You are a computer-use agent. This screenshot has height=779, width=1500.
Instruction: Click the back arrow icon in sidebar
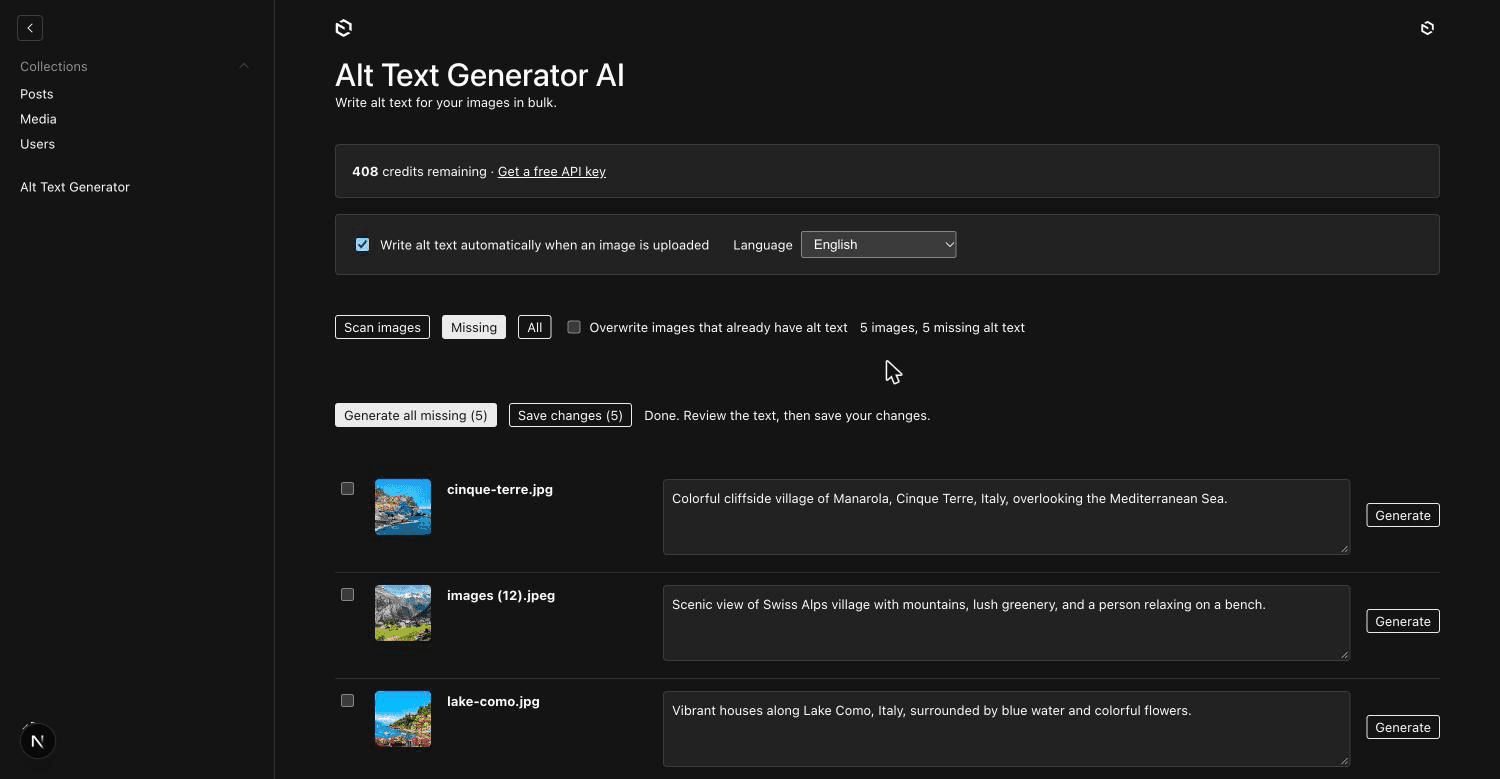30,28
